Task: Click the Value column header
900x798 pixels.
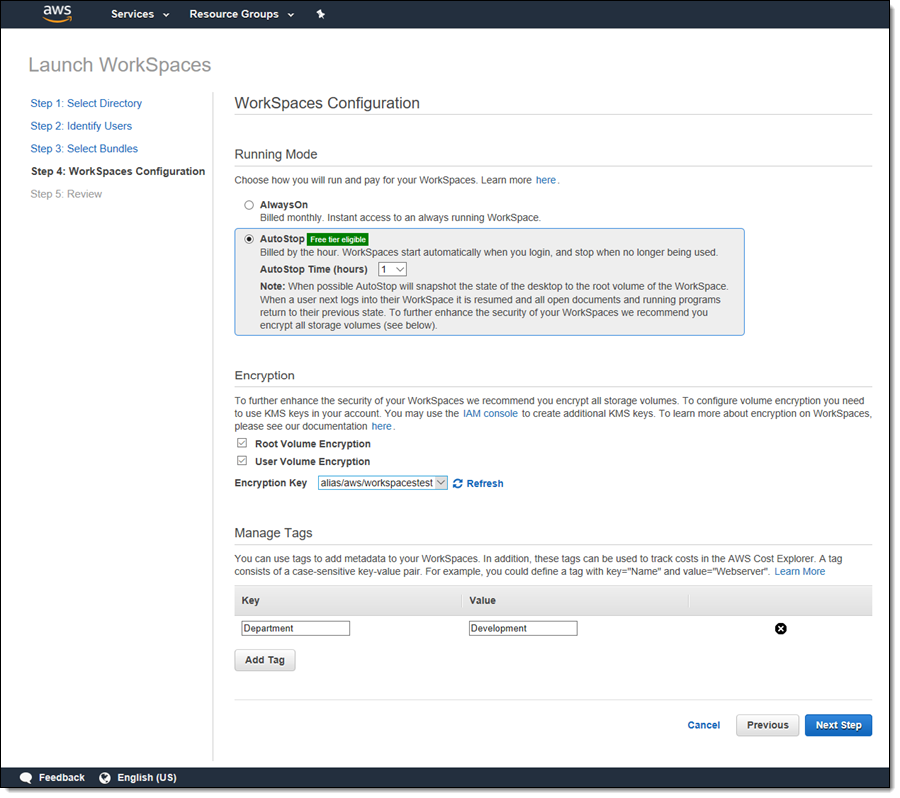Action: [482, 601]
